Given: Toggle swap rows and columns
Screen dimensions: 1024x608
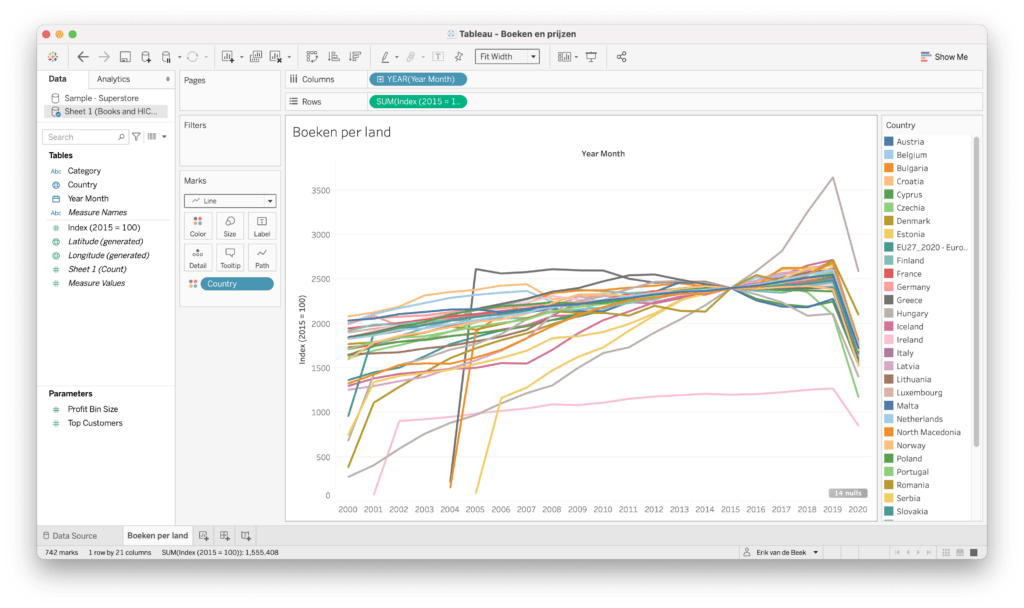Looking at the screenshot, I should (x=311, y=56).
